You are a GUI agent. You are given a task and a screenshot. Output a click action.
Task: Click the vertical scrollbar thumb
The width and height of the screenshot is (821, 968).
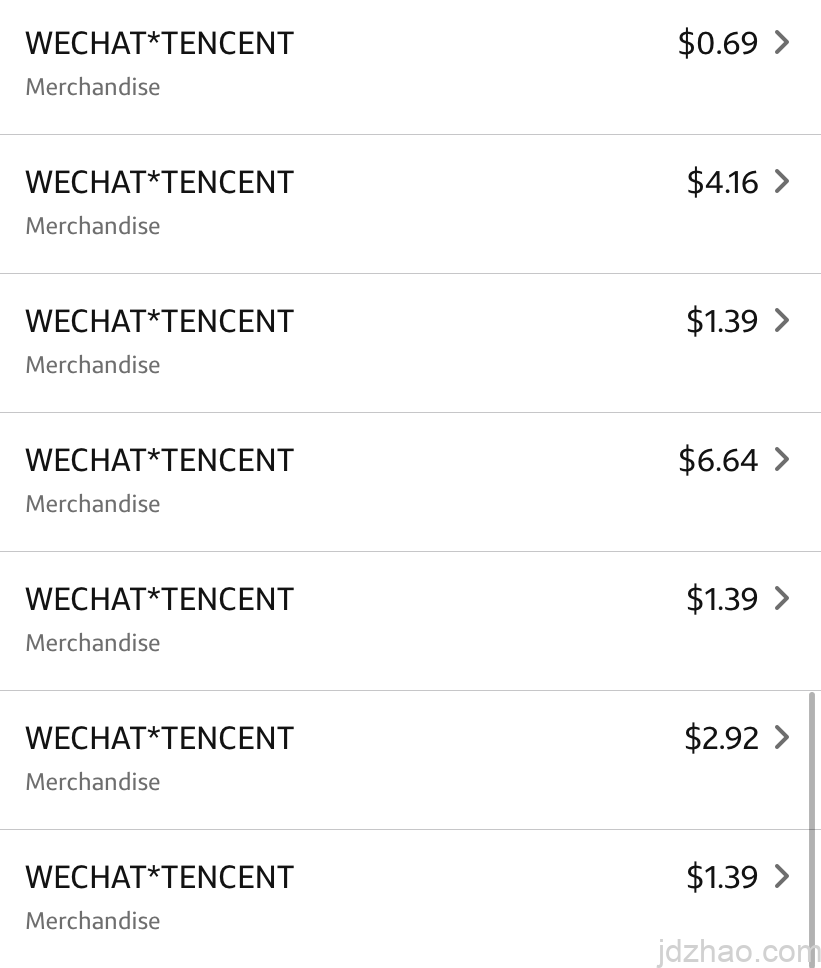pos(812,820)
